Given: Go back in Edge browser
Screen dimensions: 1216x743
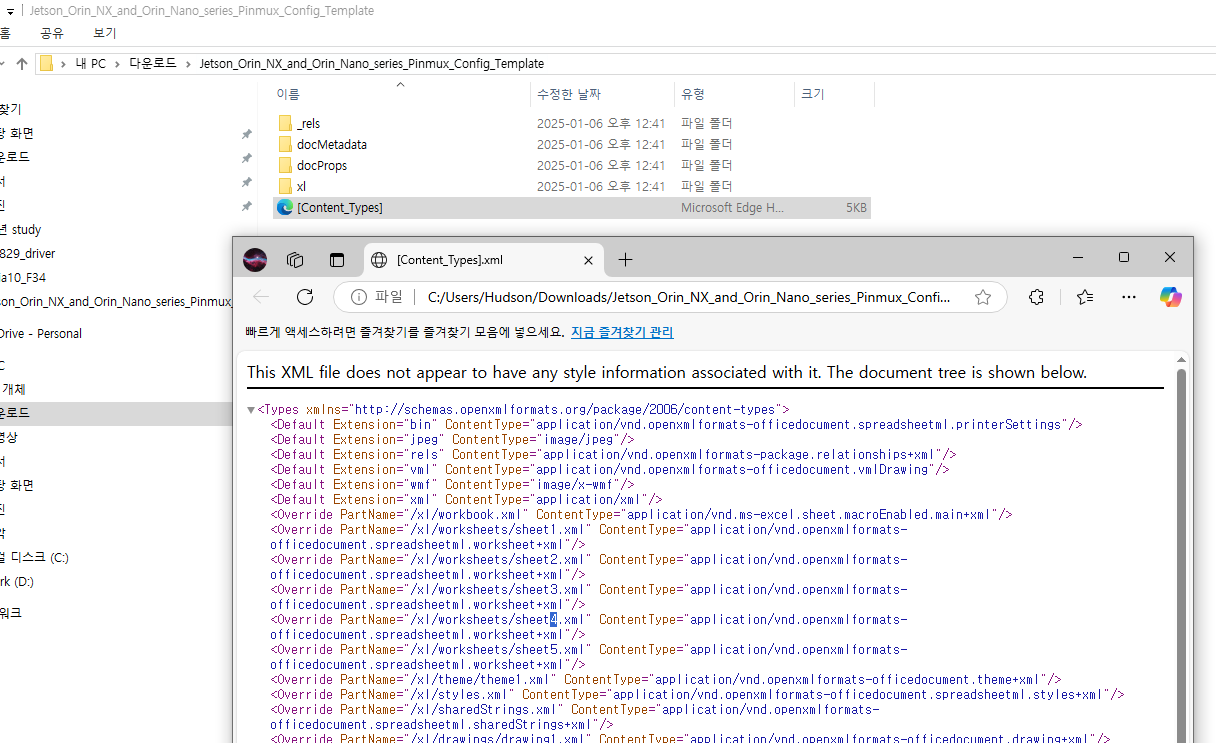Looking at the screenshot, I should pyautogui.click(x=261, y=297).
